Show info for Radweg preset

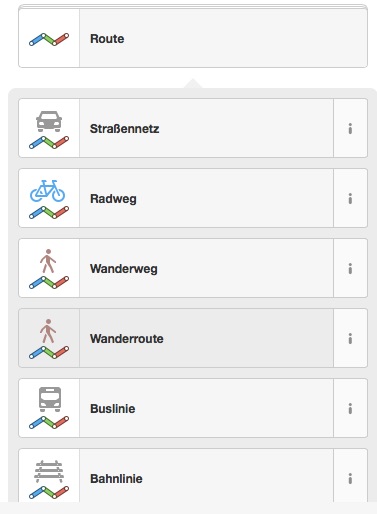(350, 198)
